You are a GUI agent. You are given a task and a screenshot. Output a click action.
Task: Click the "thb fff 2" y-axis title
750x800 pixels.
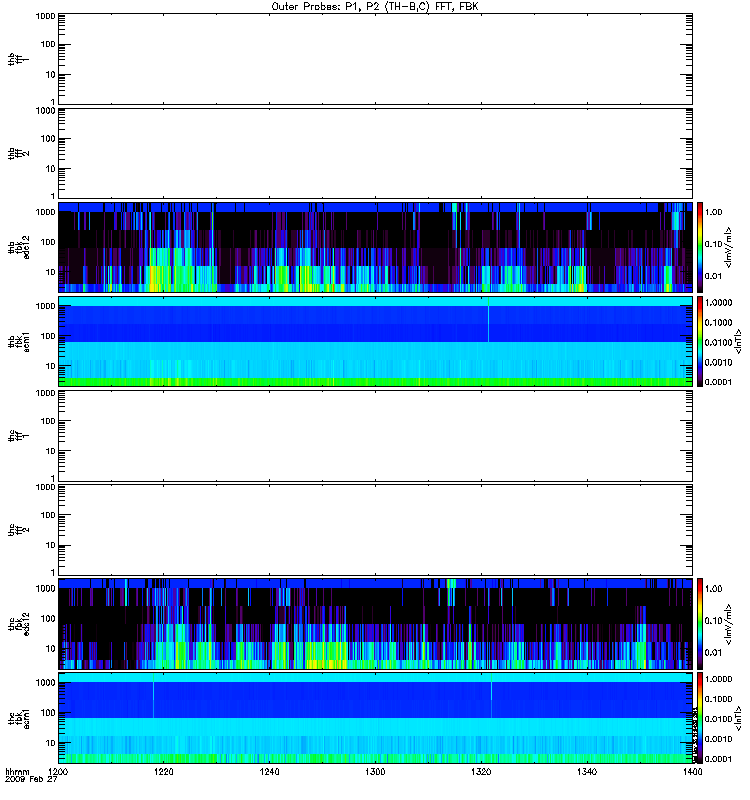coord(18,153)
